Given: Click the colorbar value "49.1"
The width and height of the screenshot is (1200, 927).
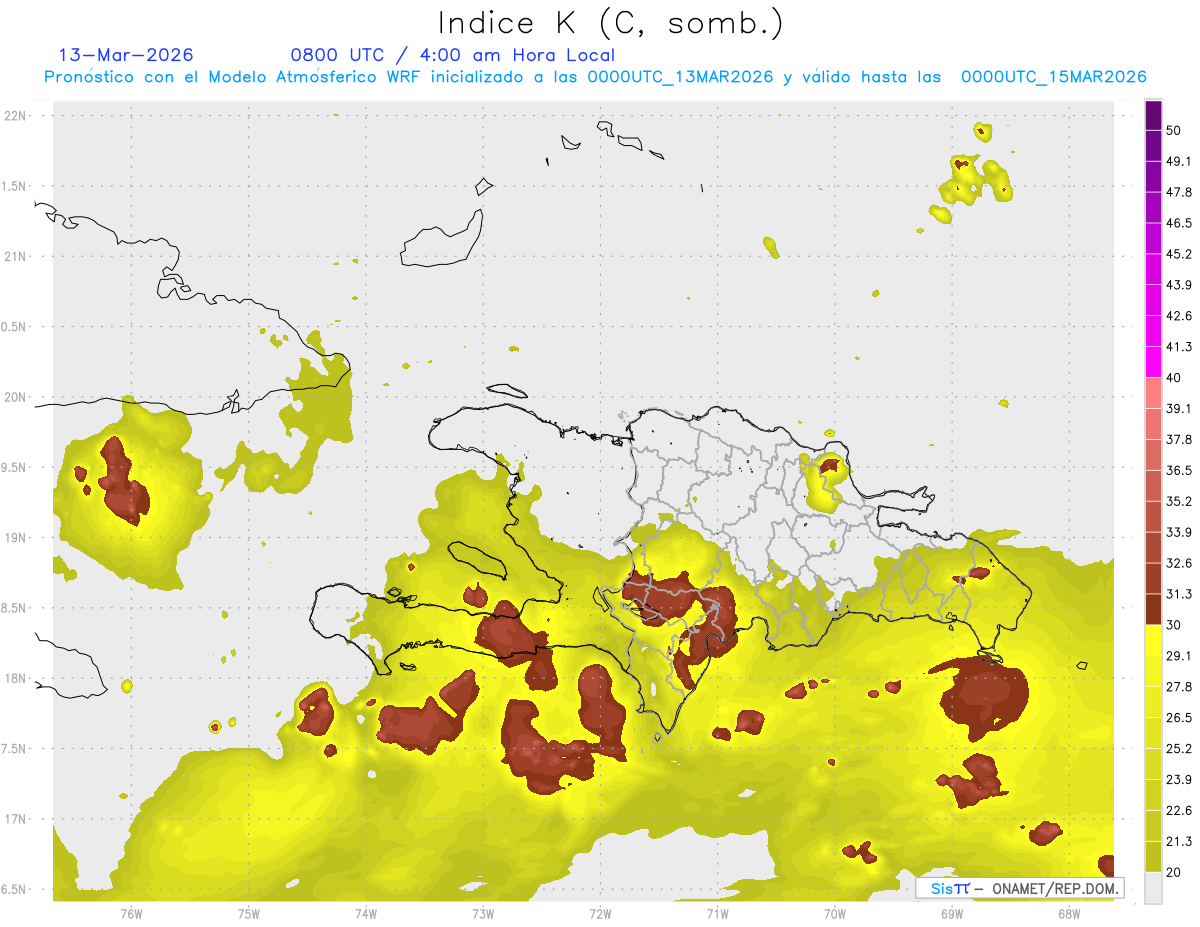Looking at the screenshot, I should coord(1178,162).
